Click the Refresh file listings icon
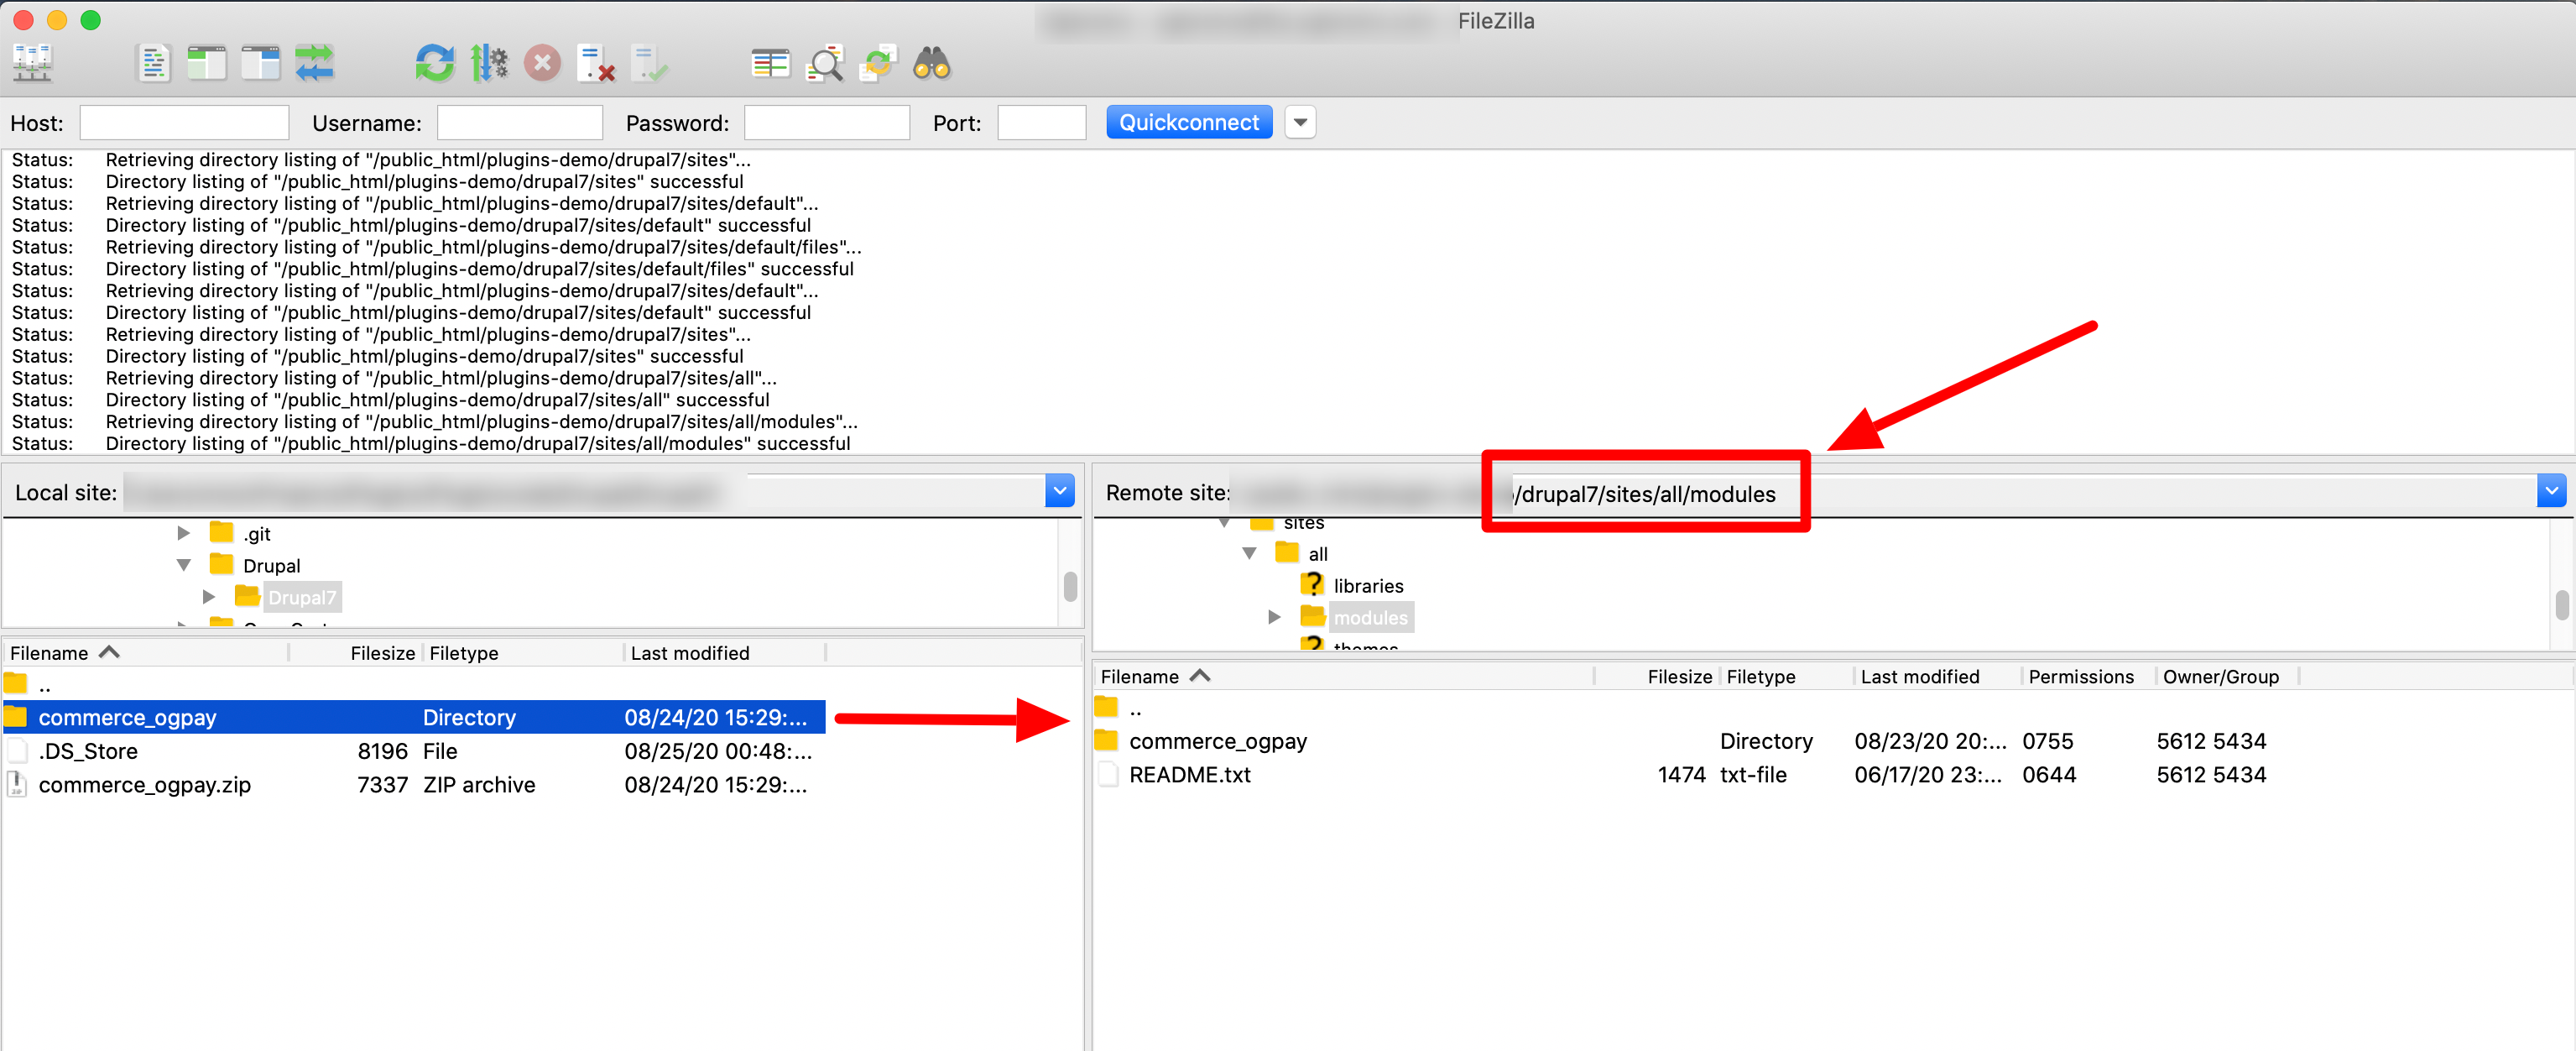 [x=434, y=64]
